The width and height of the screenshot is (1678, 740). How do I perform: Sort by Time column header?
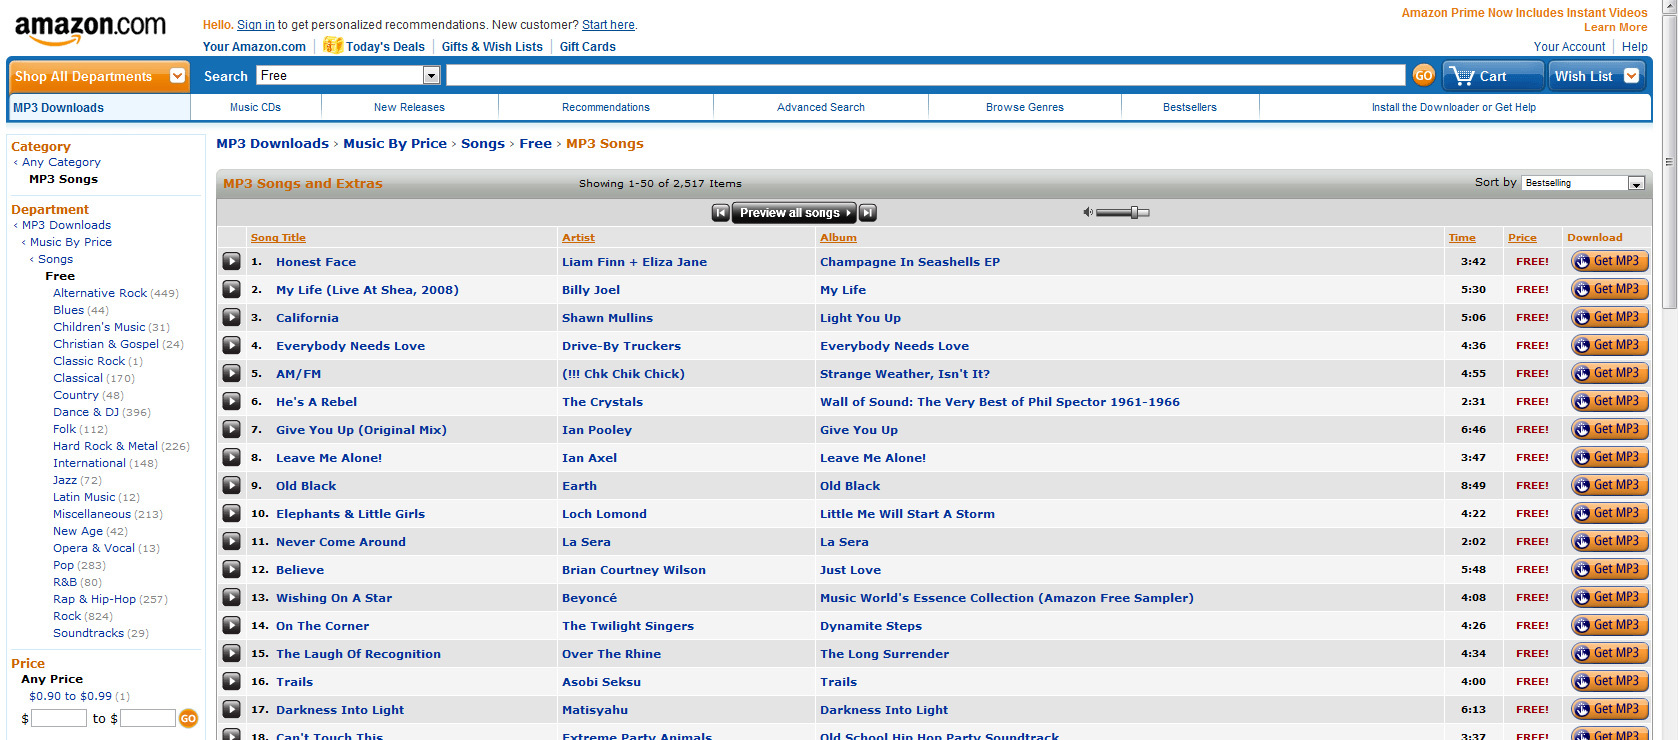1462,237
